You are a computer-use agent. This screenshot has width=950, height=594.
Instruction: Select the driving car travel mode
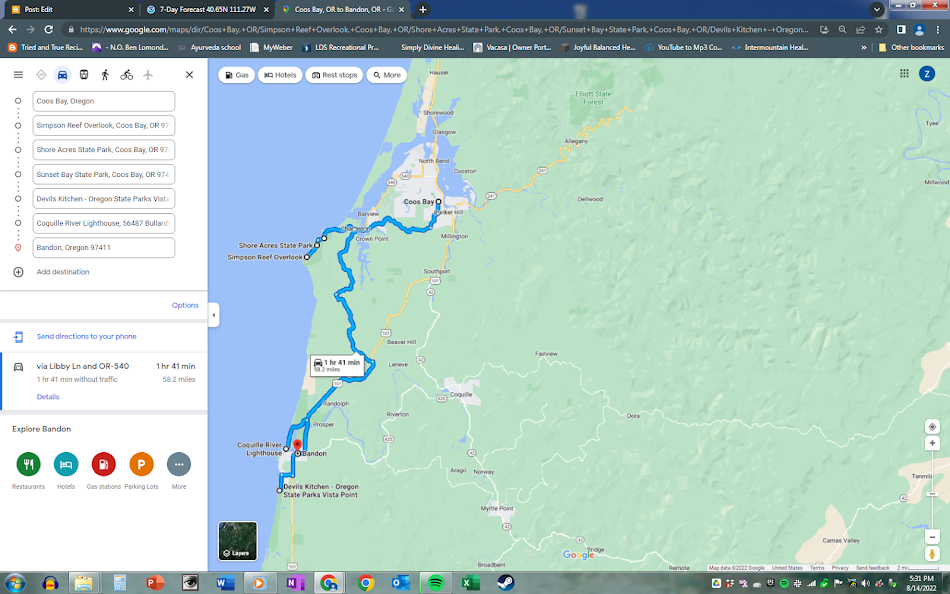[62, 75]
